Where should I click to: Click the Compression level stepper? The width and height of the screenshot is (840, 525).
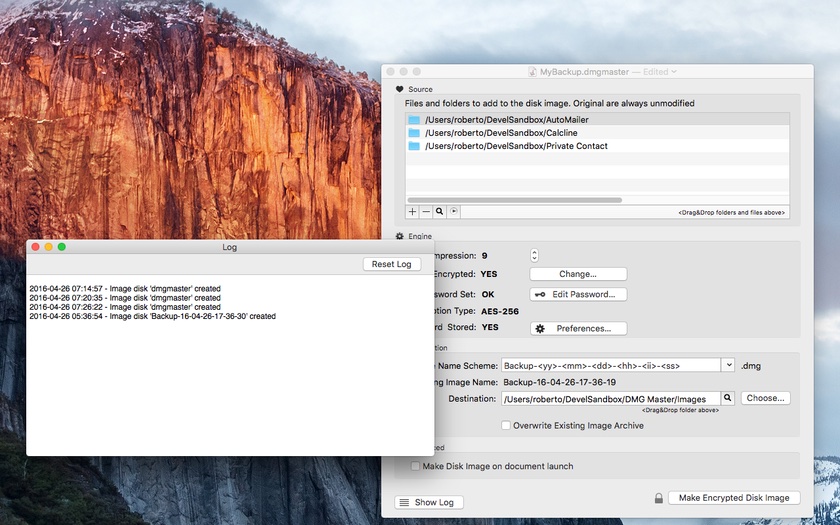[534, 256]
